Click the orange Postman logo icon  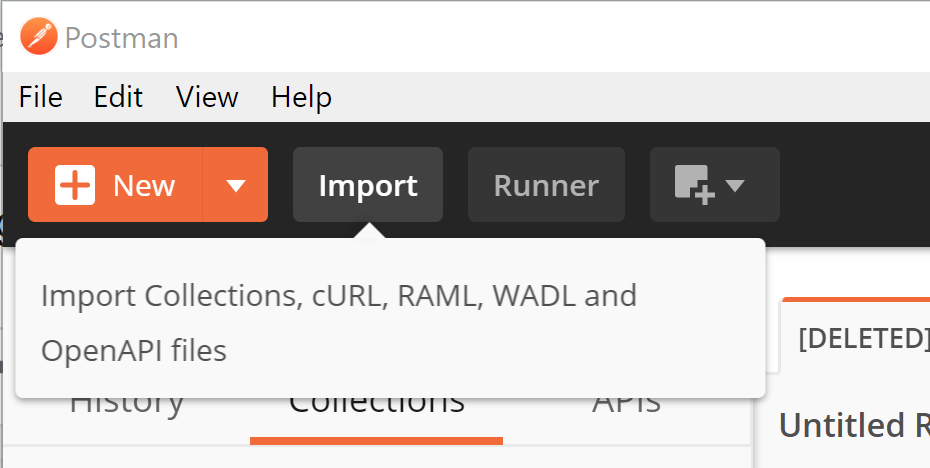(x=39, y=36)
